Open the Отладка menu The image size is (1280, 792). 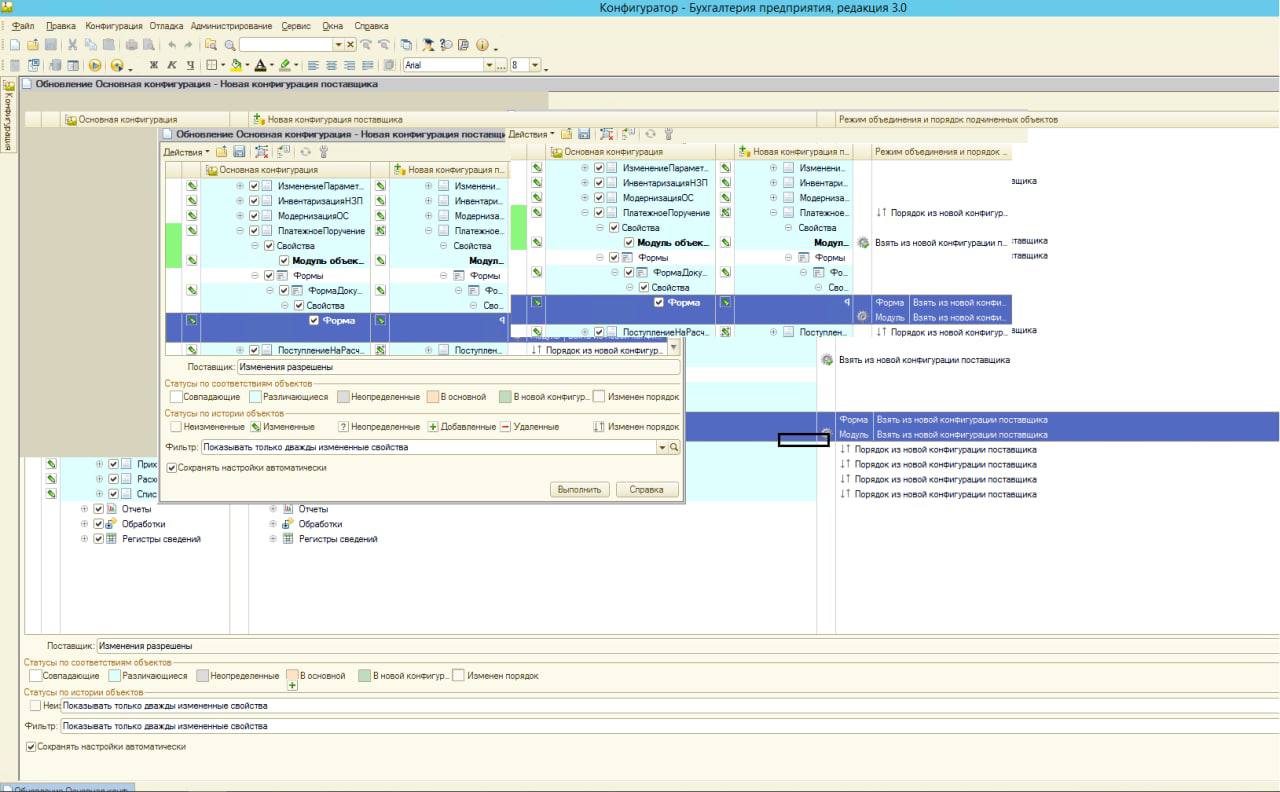pos(166,25)
